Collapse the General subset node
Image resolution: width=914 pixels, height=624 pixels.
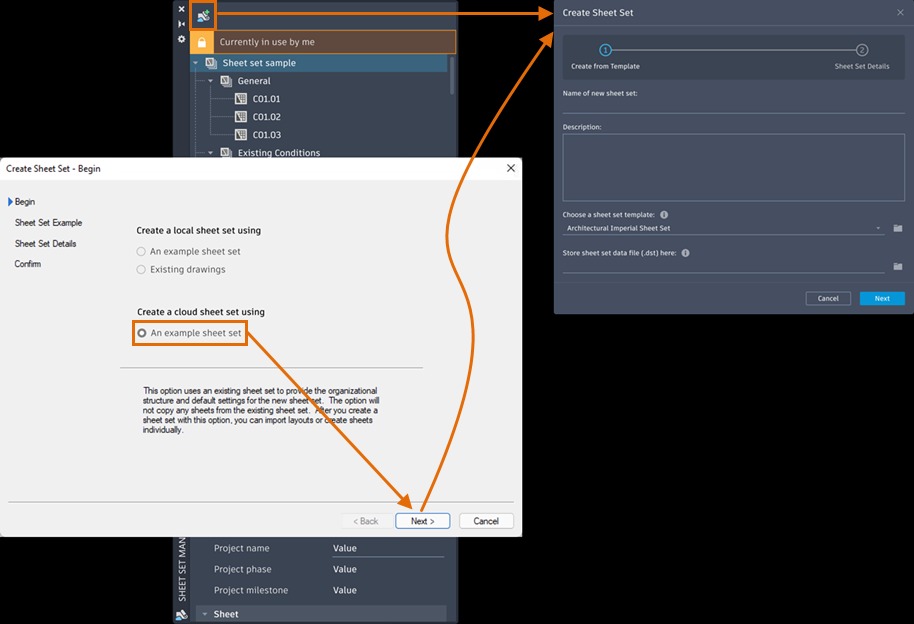pyautogui.click(x=210, y=81)
